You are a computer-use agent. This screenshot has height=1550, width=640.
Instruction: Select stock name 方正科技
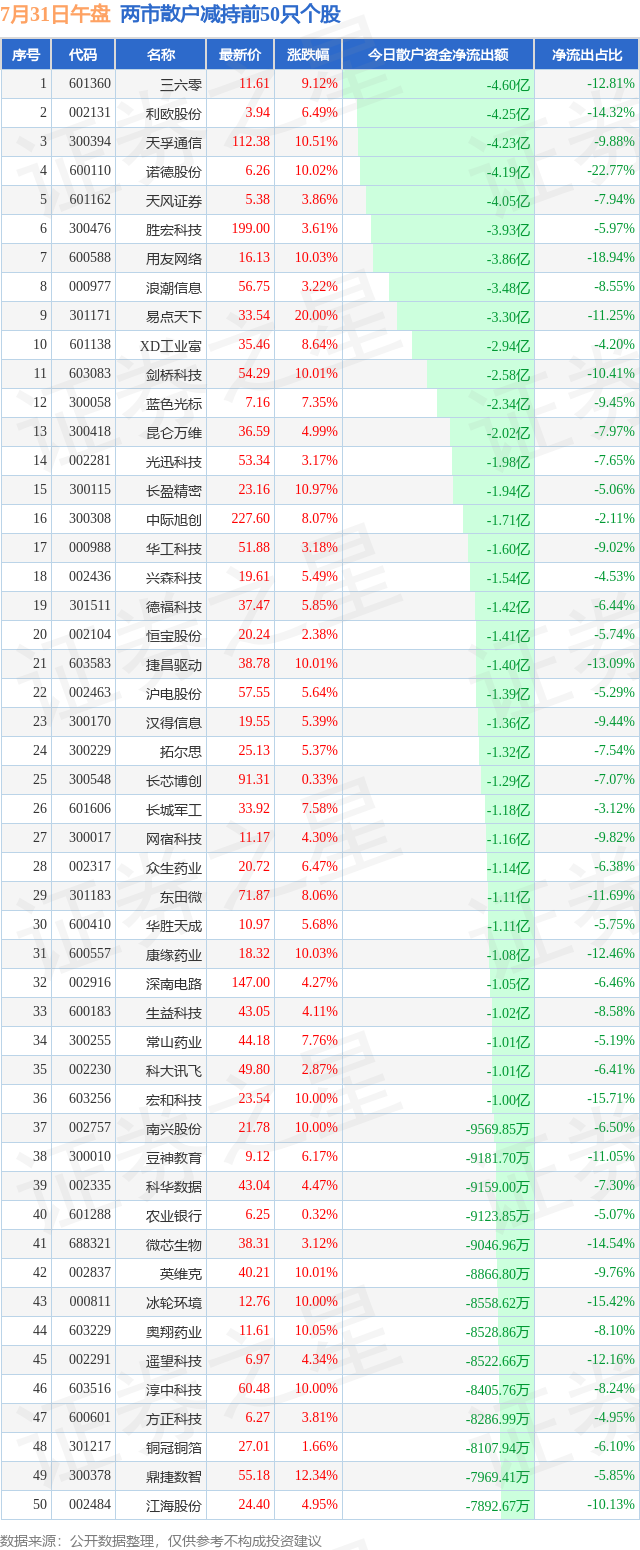[174, 1418]
